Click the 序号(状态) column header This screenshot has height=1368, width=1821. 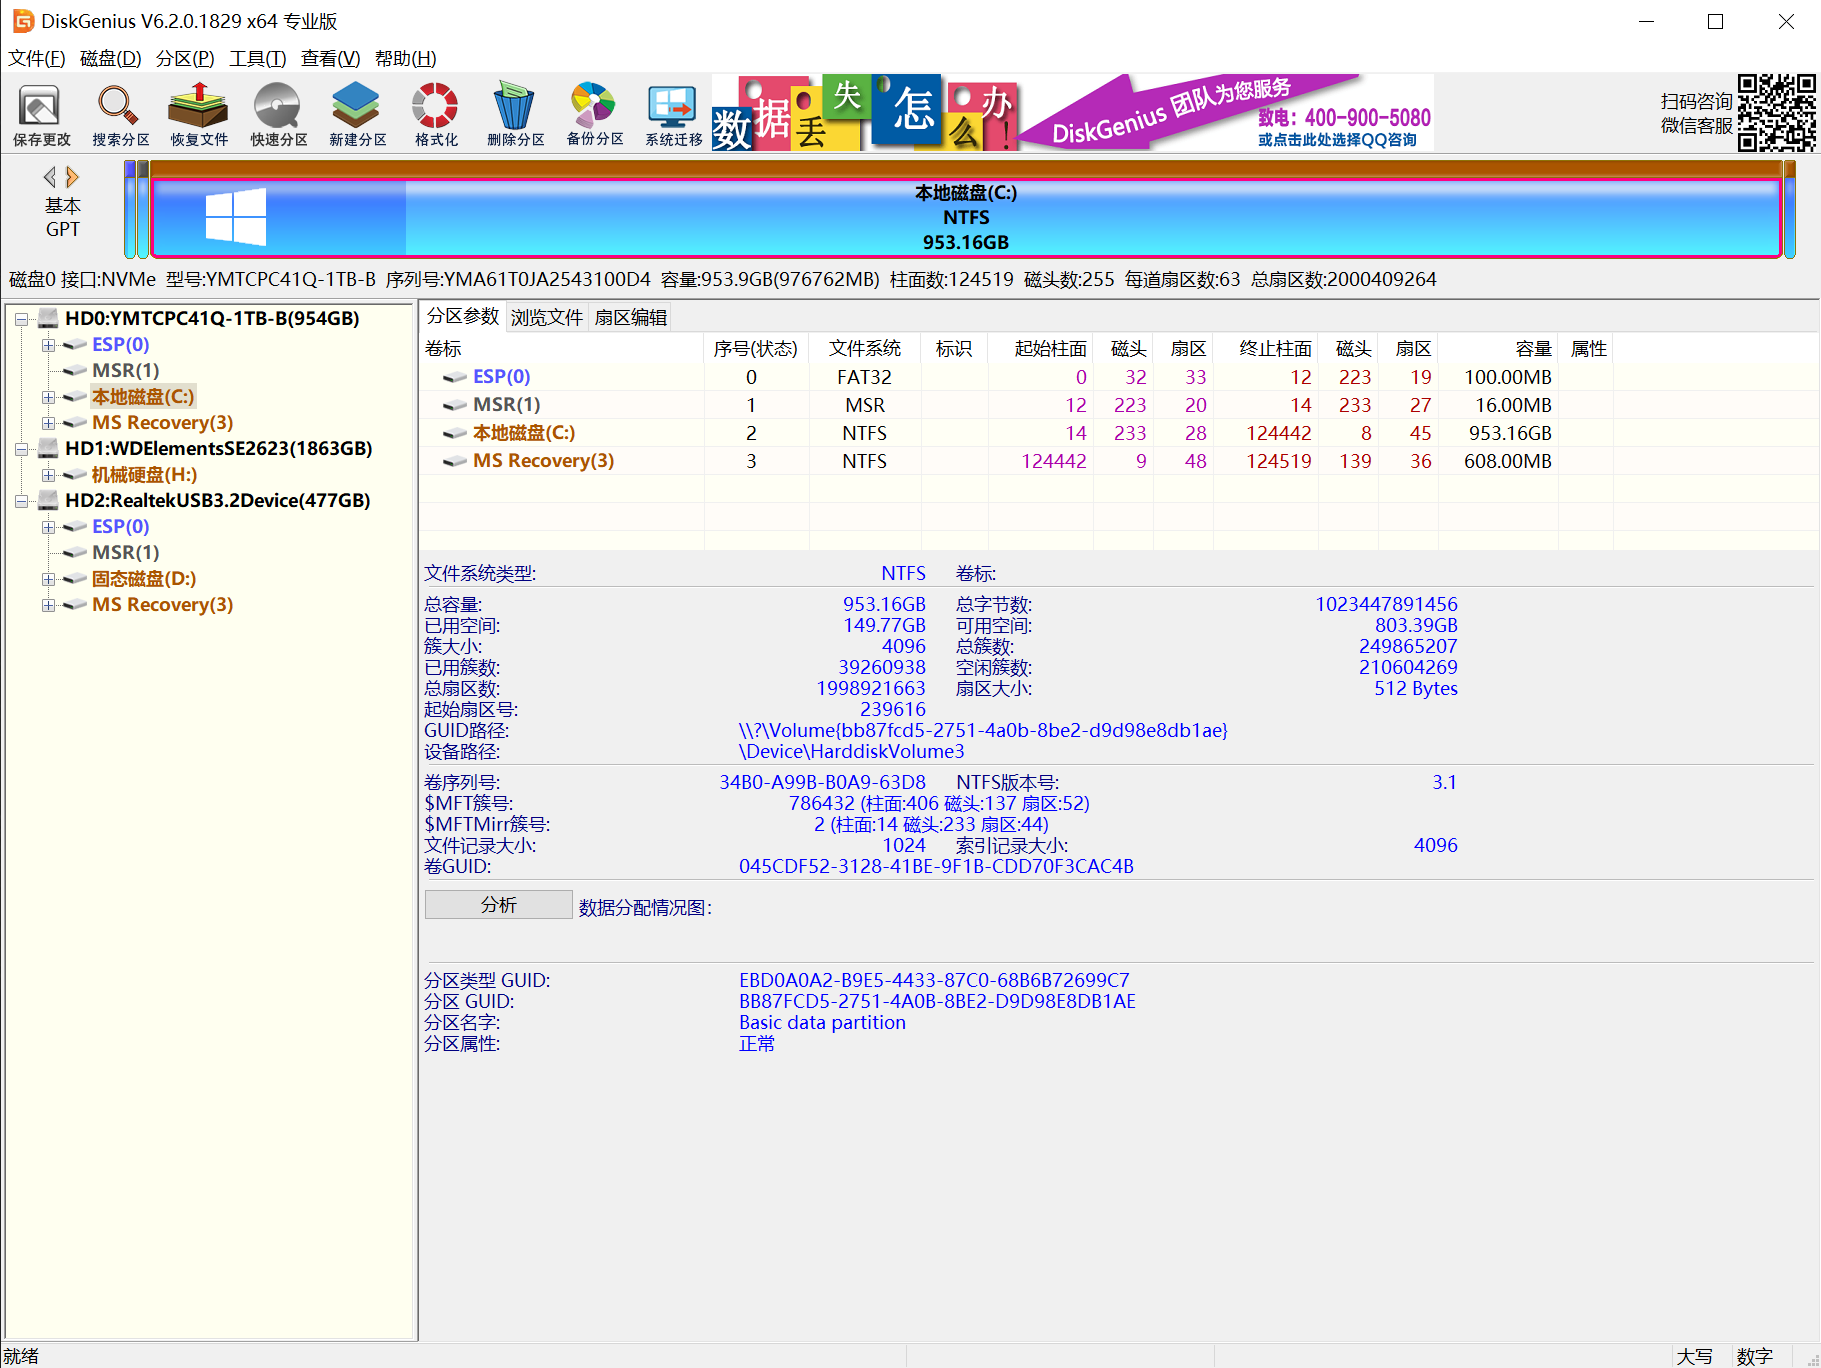click(756, 349)
